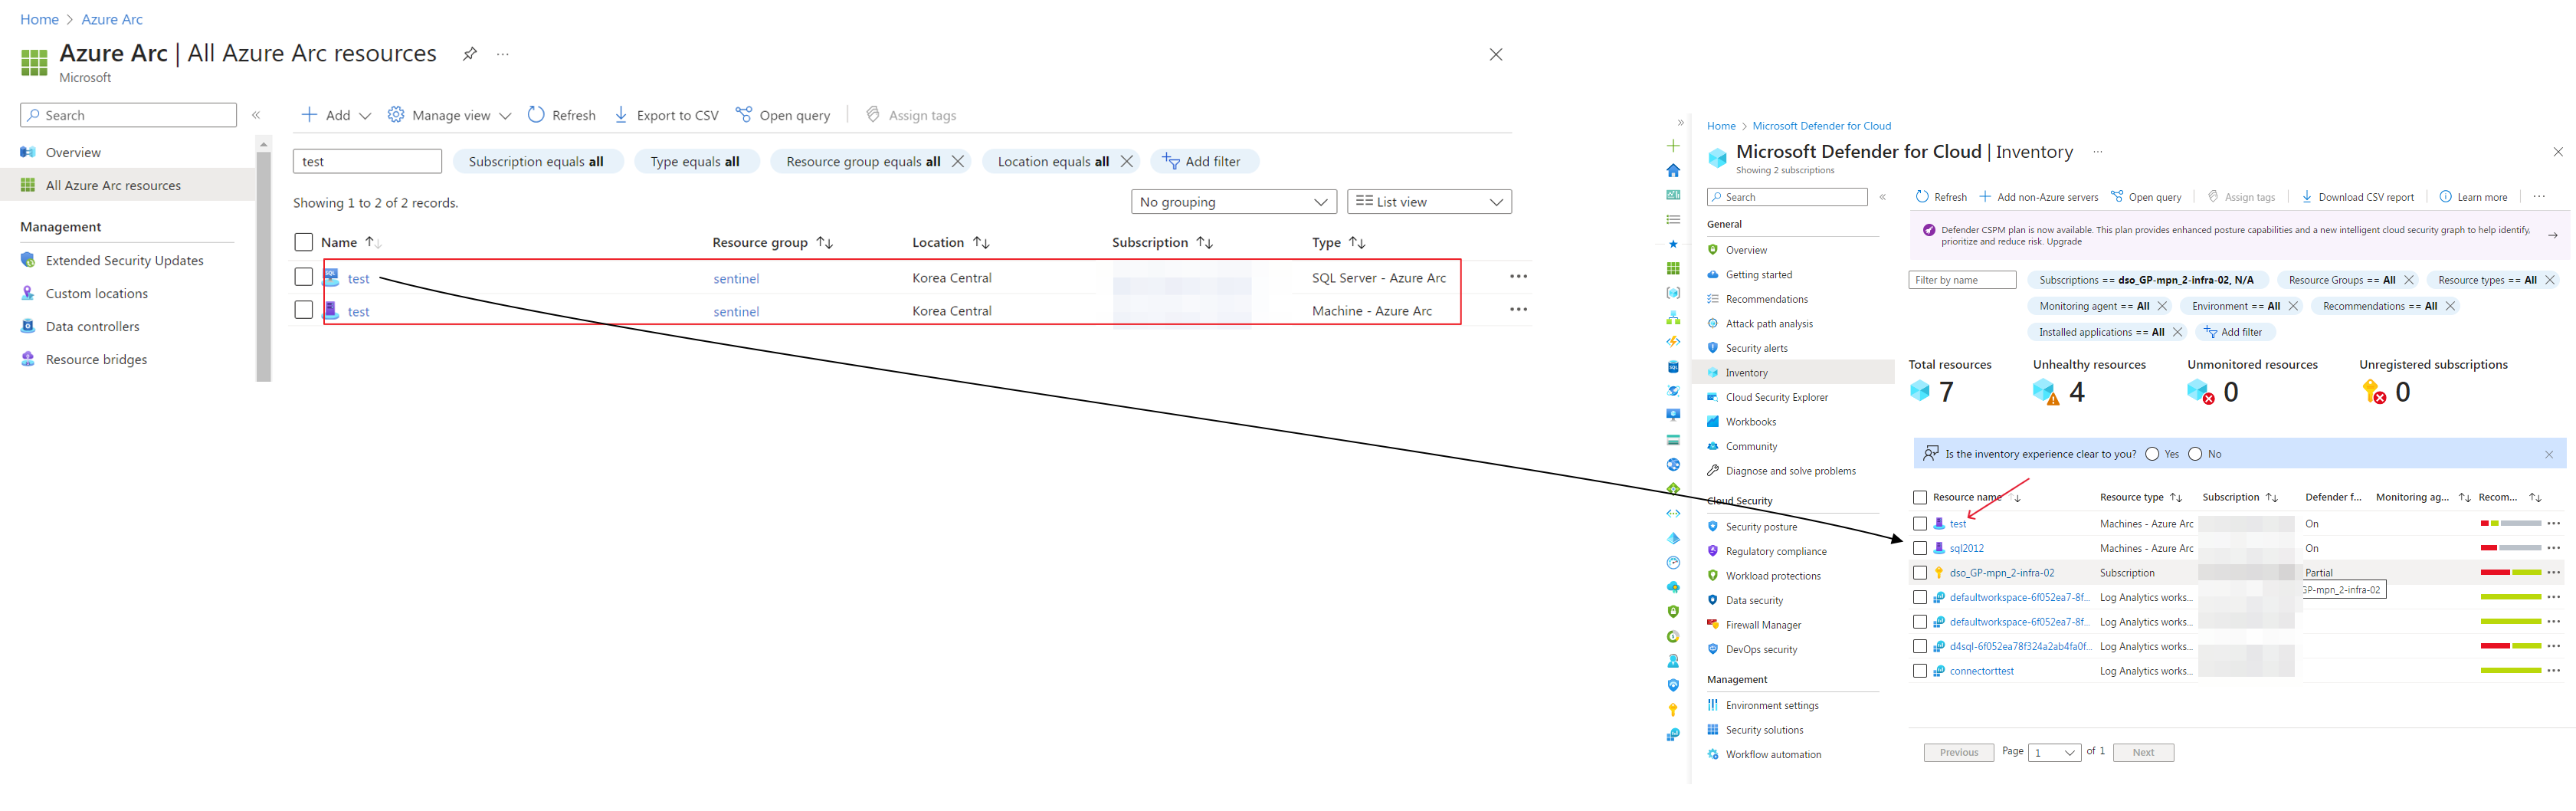Expand the Add dropdown arrow
The image size is (2576, 811).
point(365,116)
